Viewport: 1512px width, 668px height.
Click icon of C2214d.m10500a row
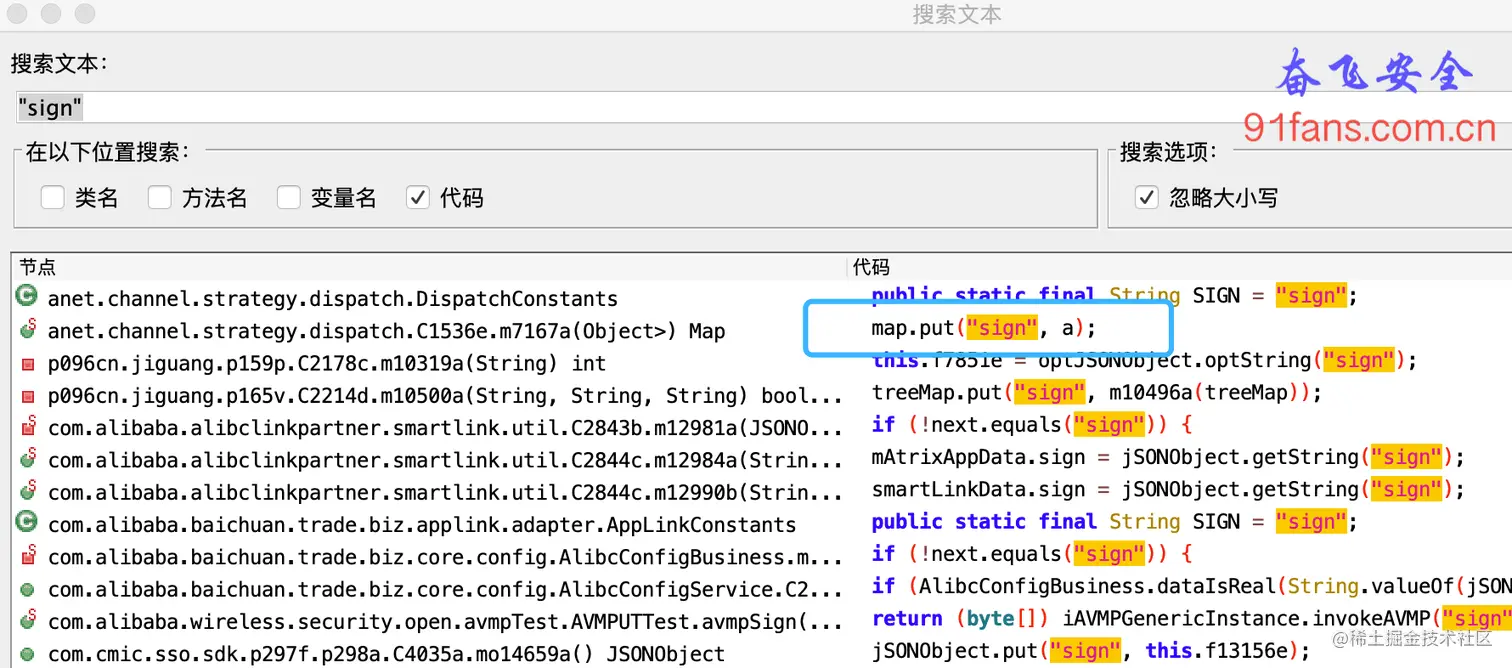pyautogui.click(x=27, y=395)
